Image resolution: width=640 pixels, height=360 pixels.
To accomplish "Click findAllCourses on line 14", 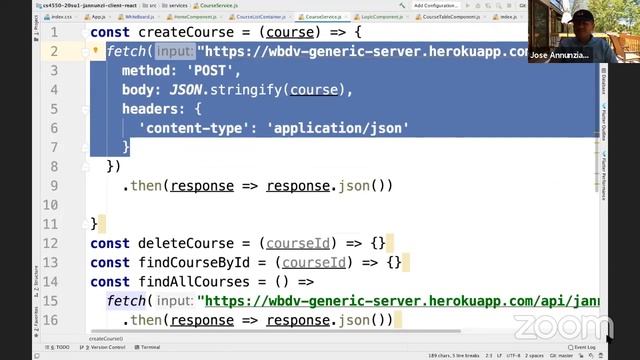I will coord(194,282).
